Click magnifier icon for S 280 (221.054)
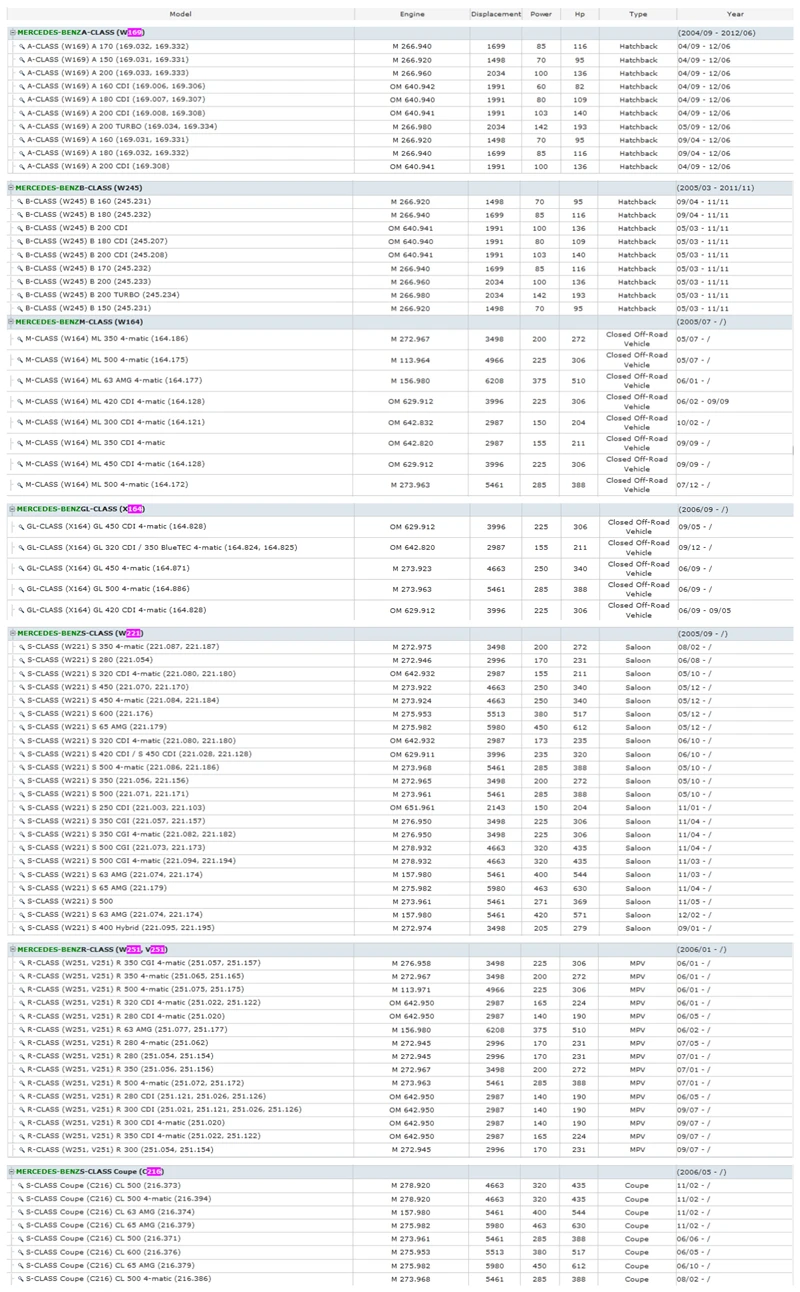The height and width of the screenshot is (1292, 800). [x=21, y=660]
